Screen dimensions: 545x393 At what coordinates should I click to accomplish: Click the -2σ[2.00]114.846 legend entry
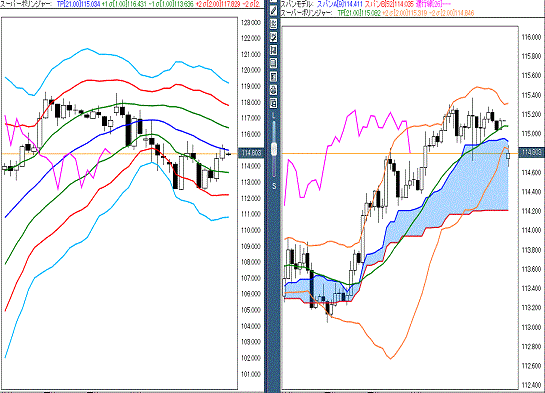click(x=451, y=13)
